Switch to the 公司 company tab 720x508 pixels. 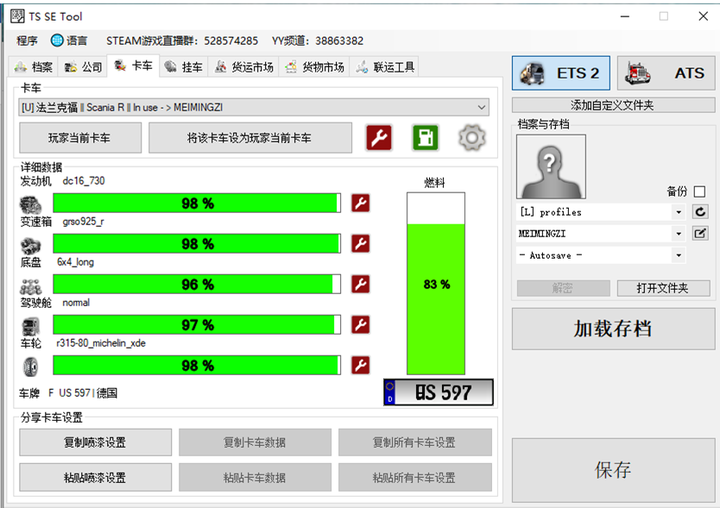coord(83,67)
